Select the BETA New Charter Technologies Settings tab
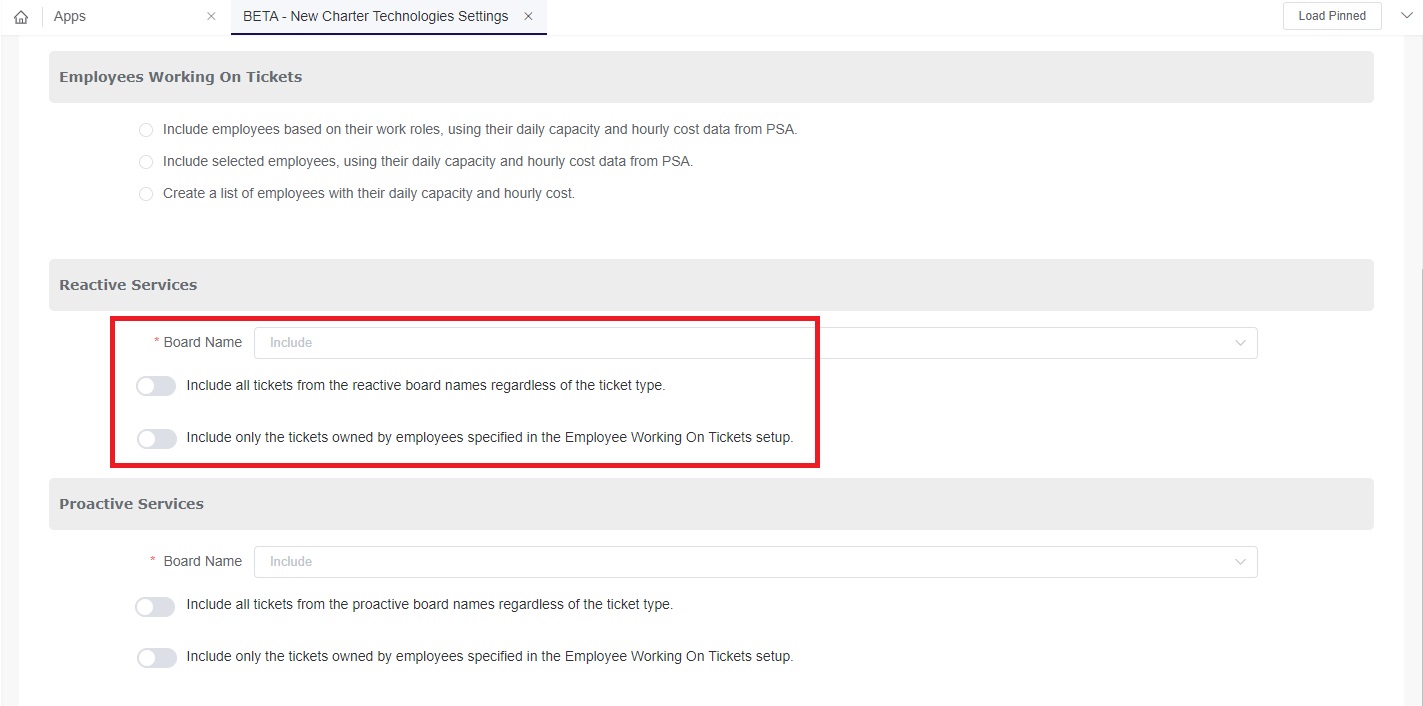The image size is (1423, 706). [375, 17]
